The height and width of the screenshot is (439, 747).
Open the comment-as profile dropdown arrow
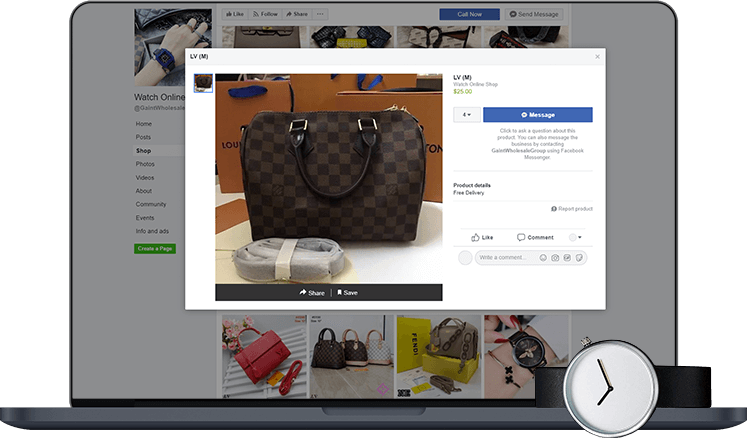(x=575, y=237)
